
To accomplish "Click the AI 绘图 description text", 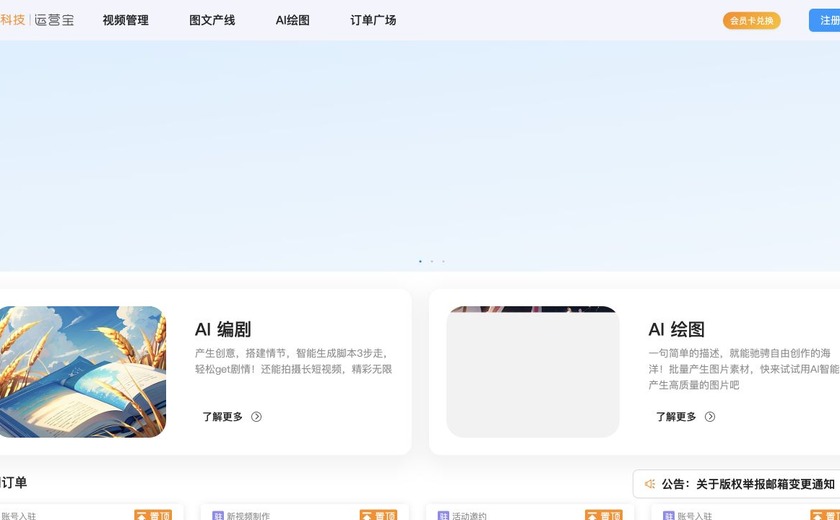I will tap(744, 369).
